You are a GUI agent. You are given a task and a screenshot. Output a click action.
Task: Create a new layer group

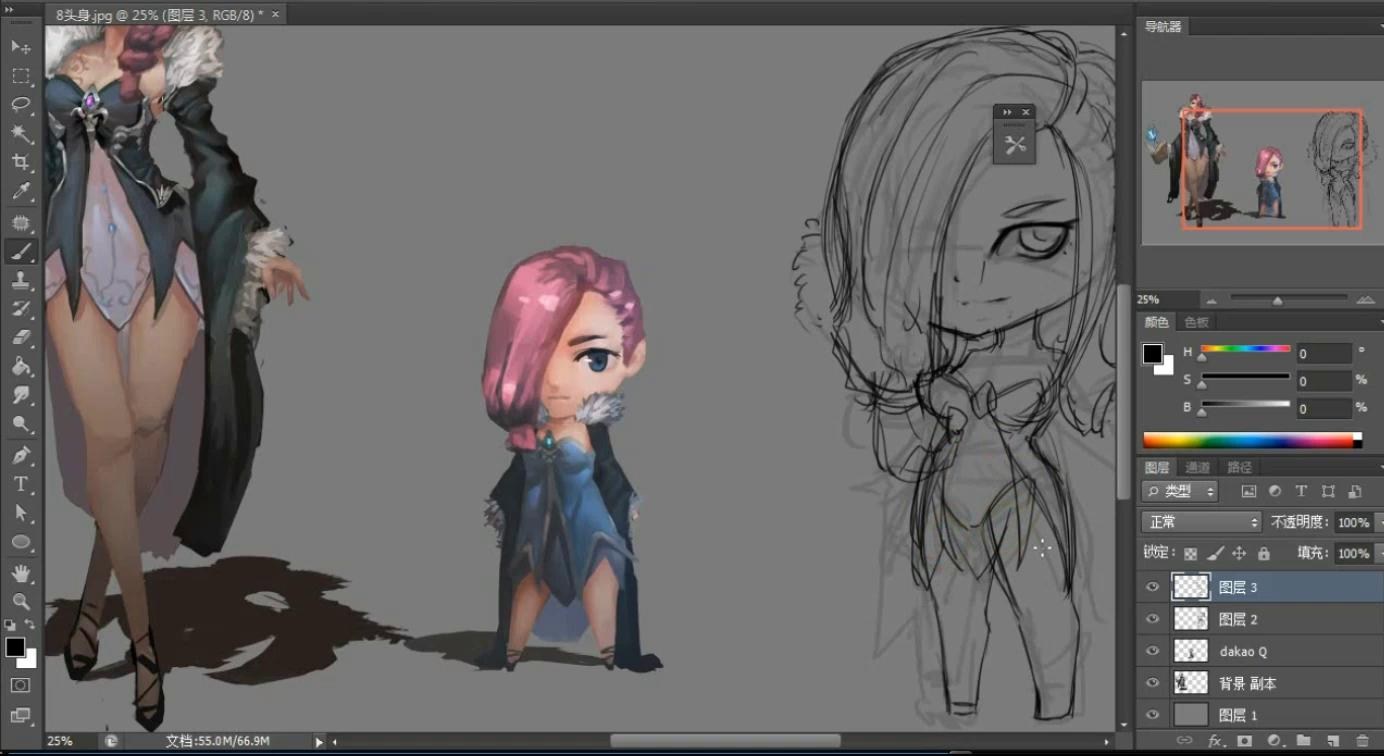pyautogui.click(x=1303, y=741)
